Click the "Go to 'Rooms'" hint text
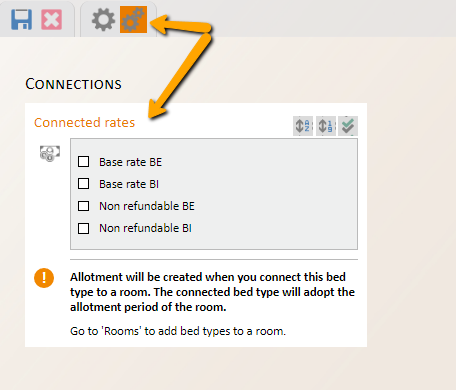This screenshot has width=456, height=390. pos(178,331)
